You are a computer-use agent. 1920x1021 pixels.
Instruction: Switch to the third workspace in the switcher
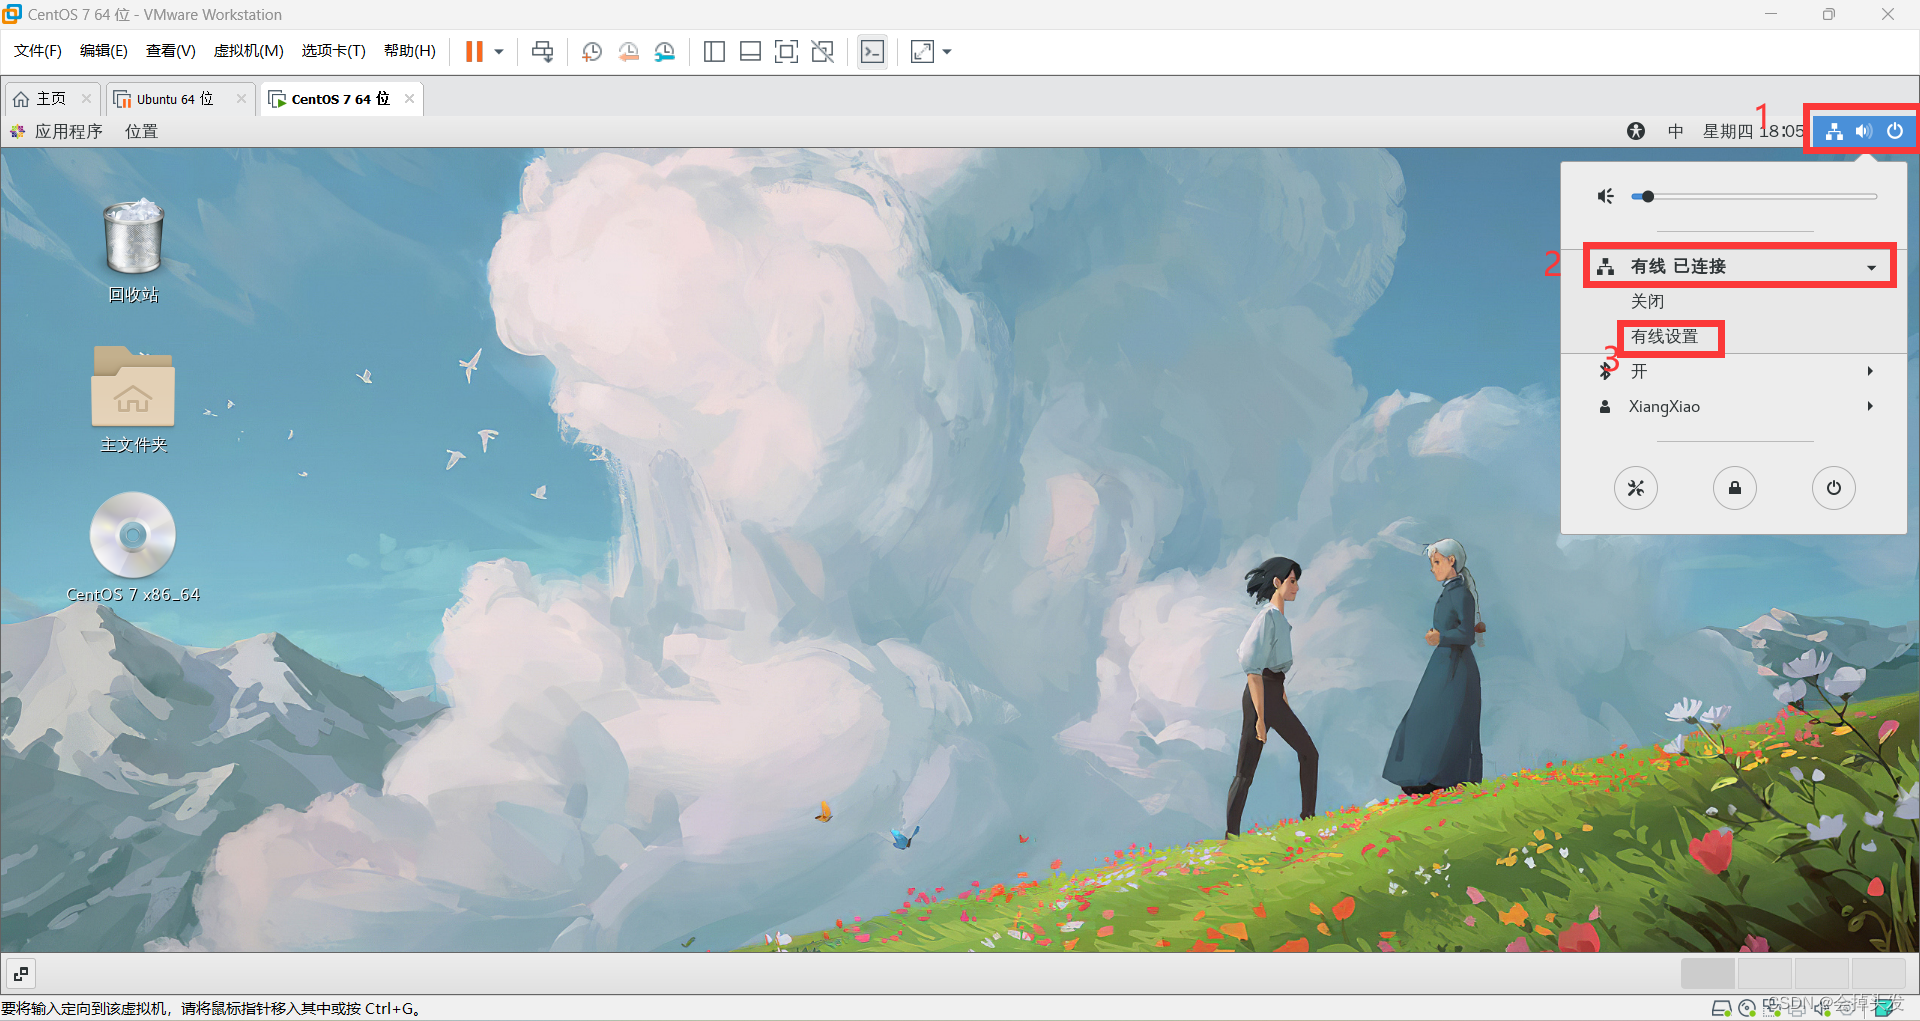tap(1822, 973)
